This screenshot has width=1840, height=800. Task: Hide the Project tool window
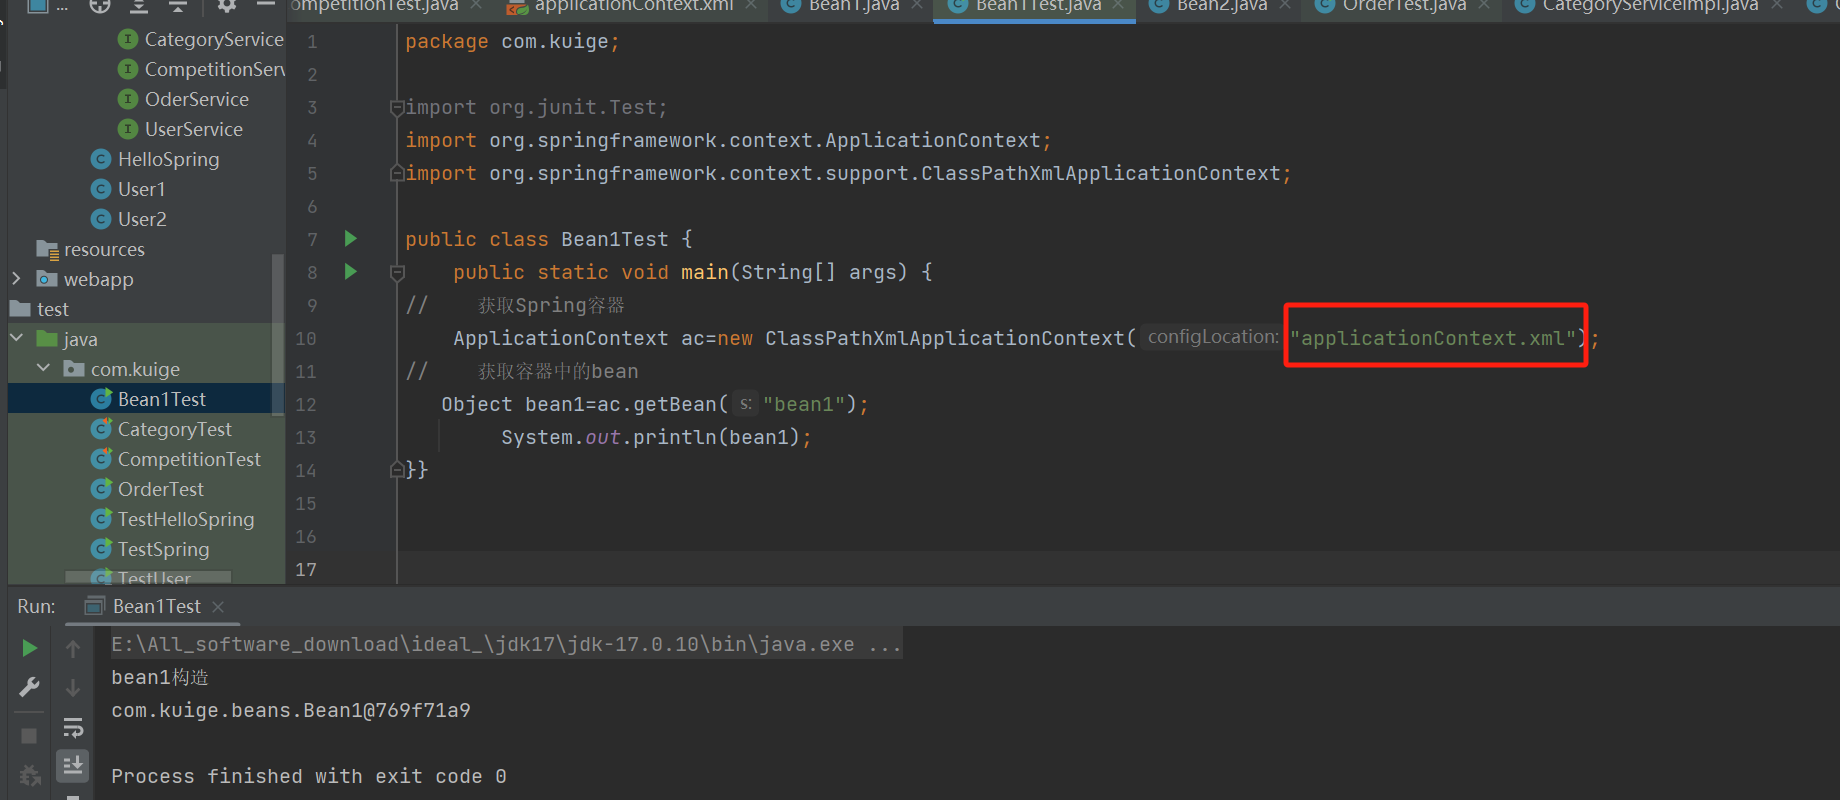tap(266, 5)
